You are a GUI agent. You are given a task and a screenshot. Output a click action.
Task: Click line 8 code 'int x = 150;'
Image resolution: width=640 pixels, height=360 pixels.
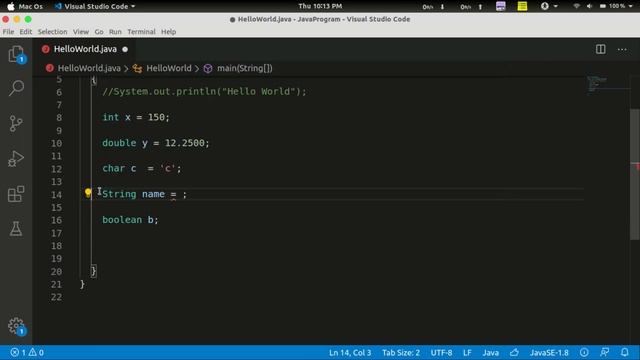click(x=136, y=117)
